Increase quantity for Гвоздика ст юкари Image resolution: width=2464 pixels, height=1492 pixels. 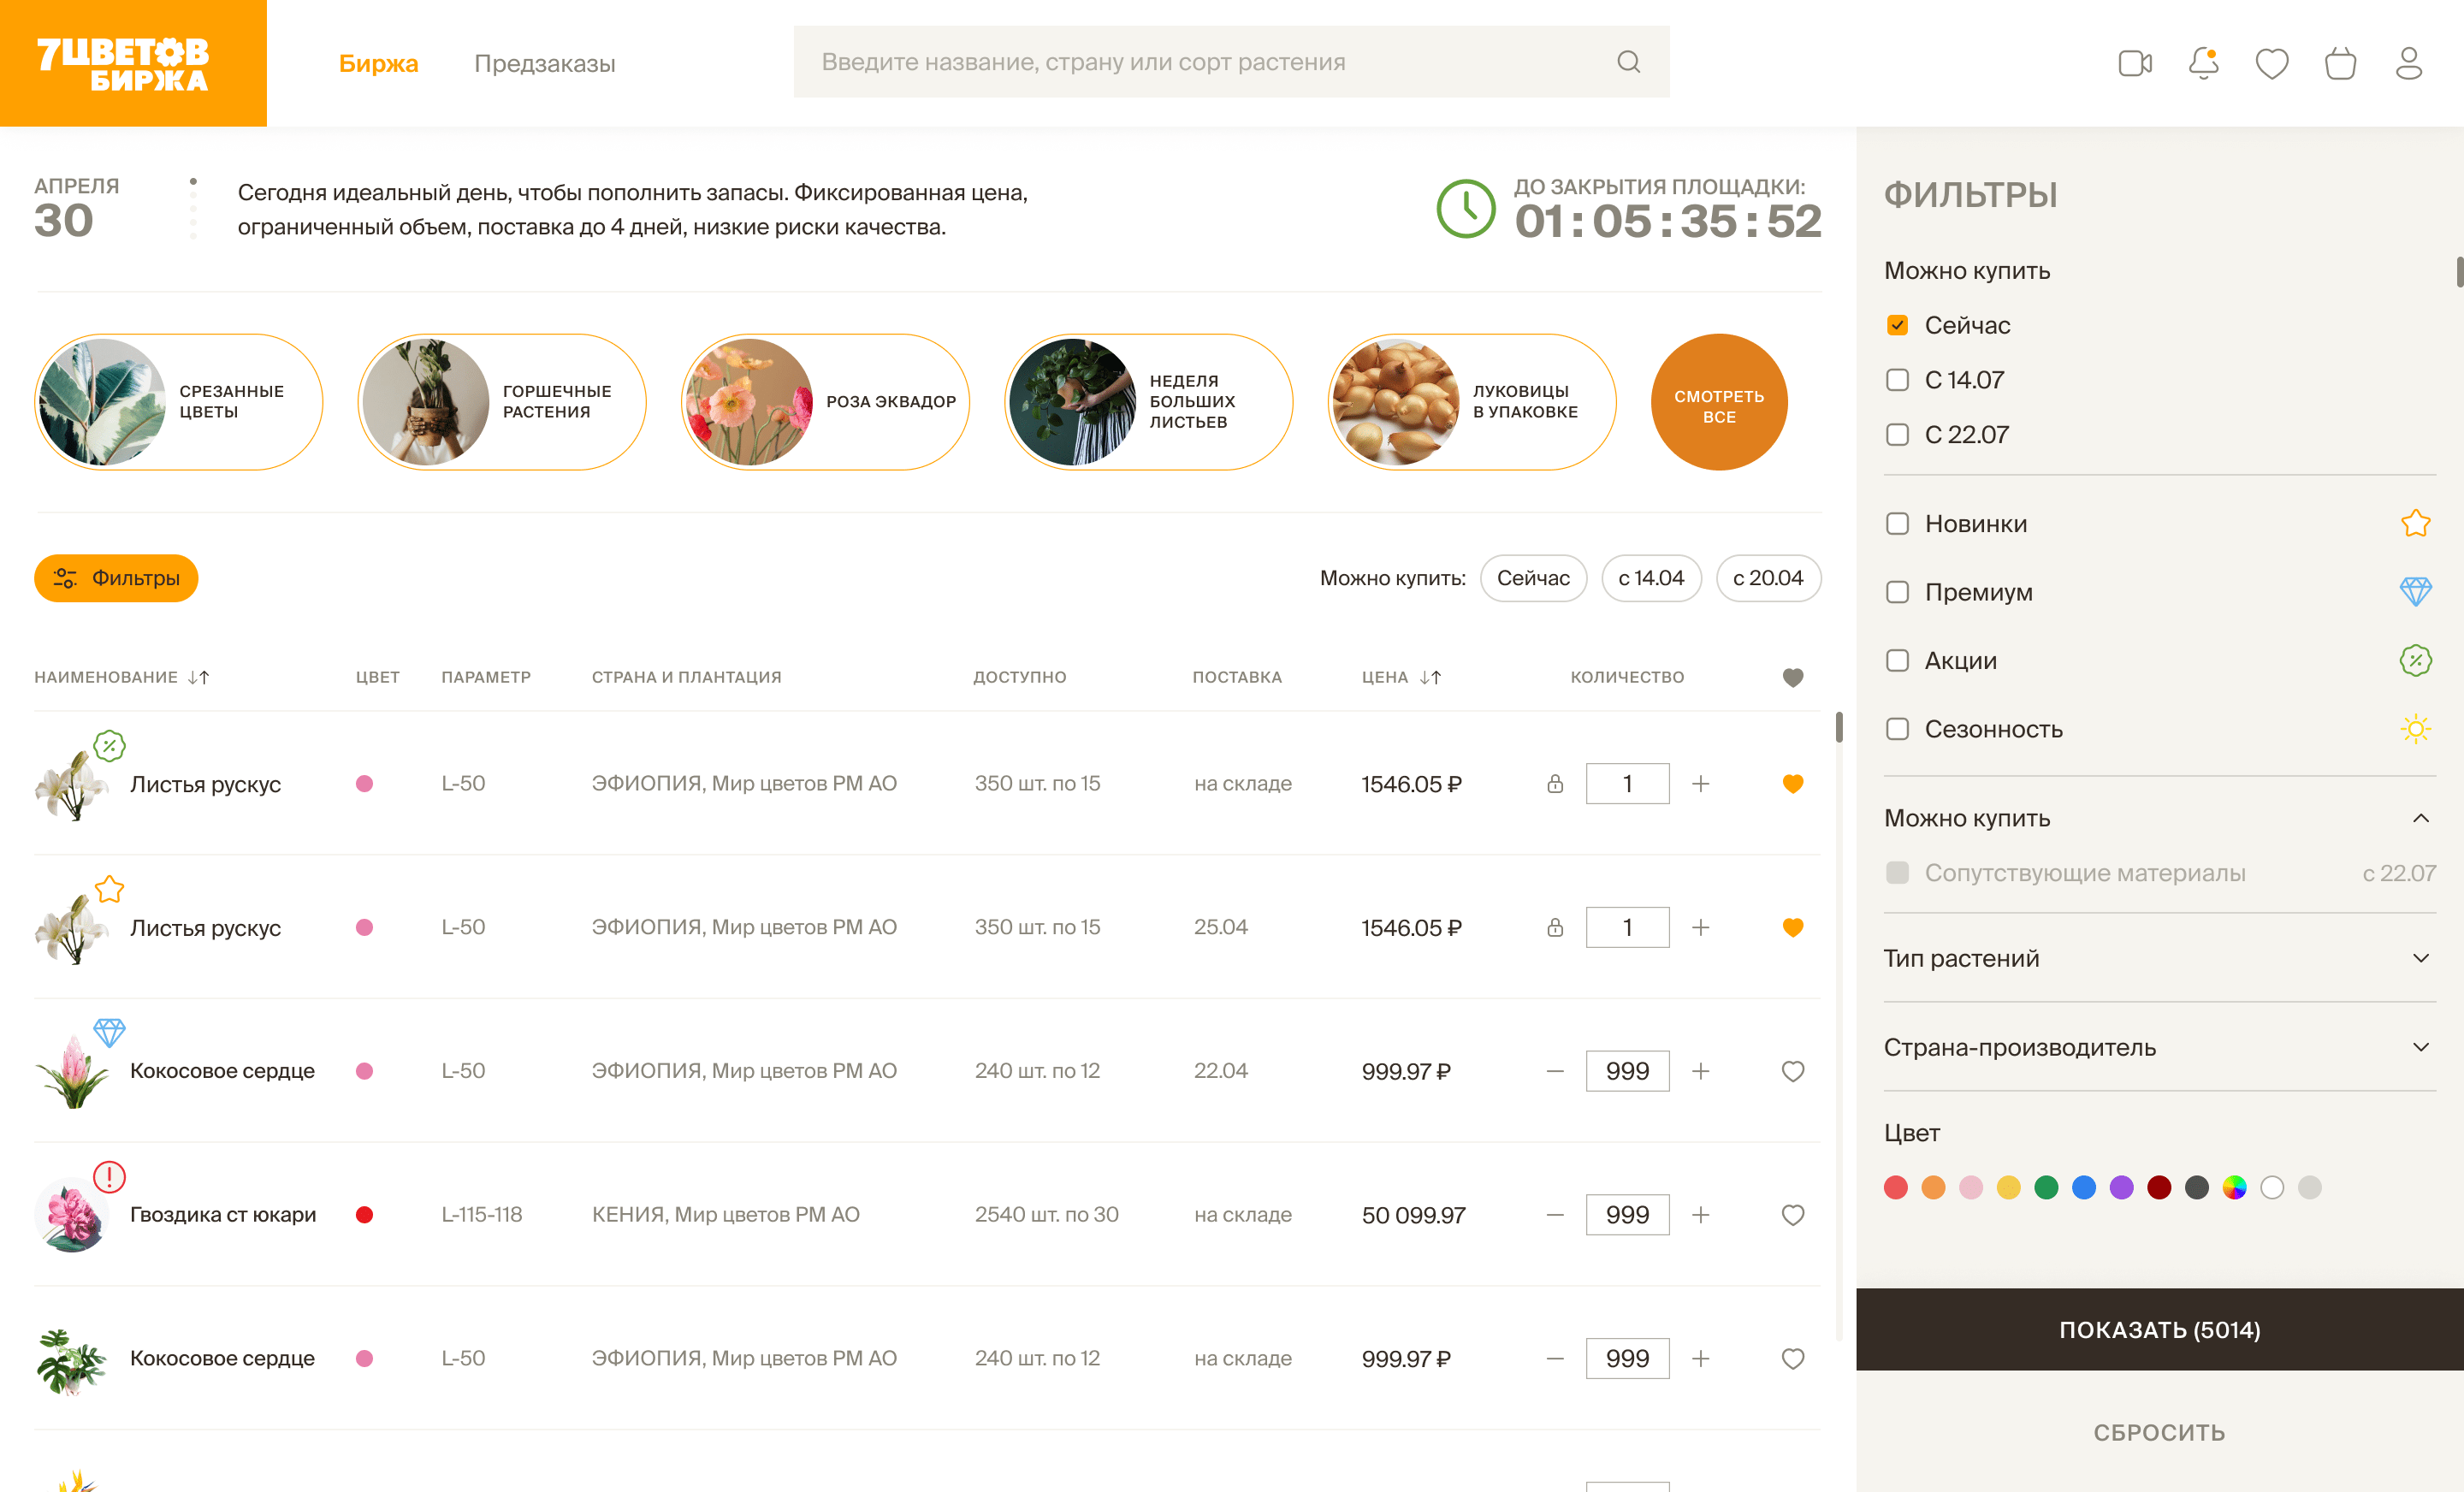pyautogui.click(x=1700, y=1215)
